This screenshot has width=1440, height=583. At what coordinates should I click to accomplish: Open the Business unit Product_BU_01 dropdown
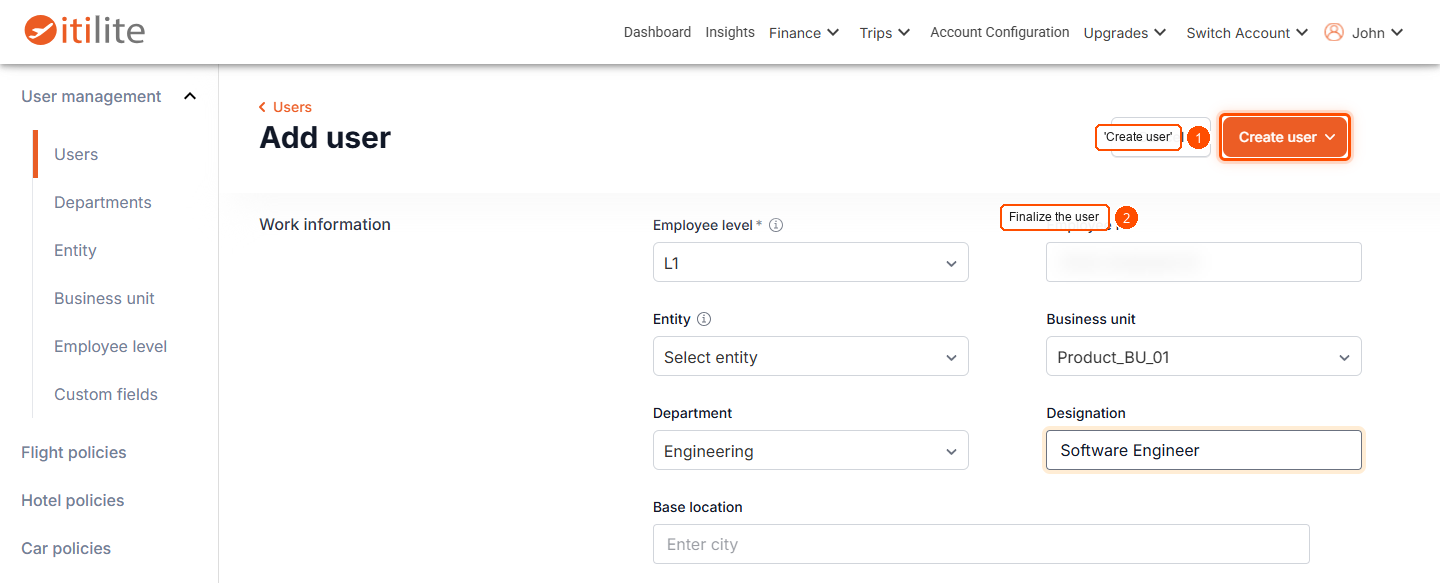pyautogui.click(x=1204, y=356)
